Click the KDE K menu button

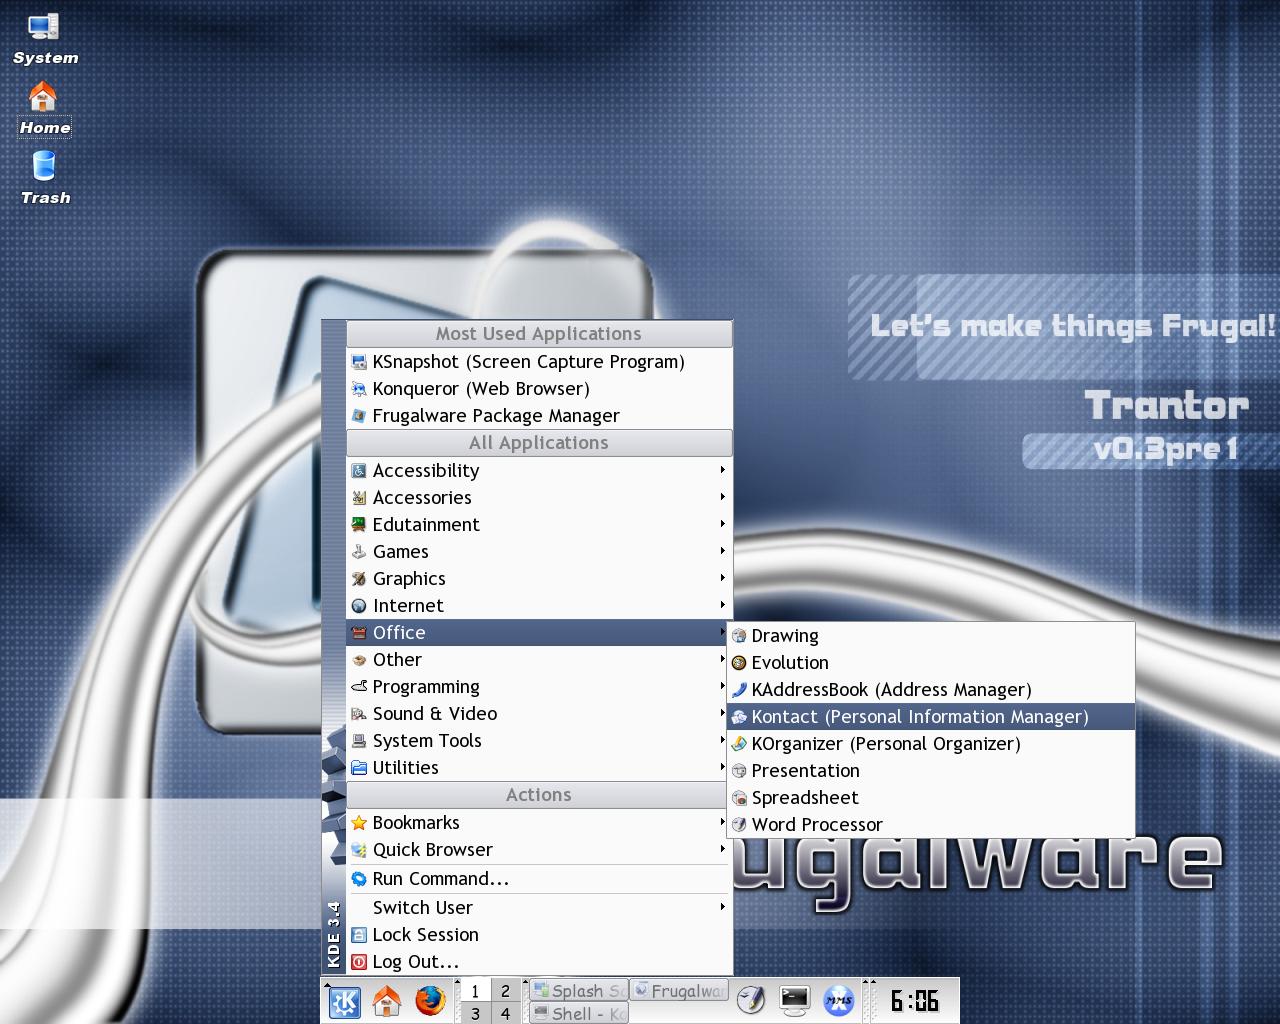(344, 1001)
